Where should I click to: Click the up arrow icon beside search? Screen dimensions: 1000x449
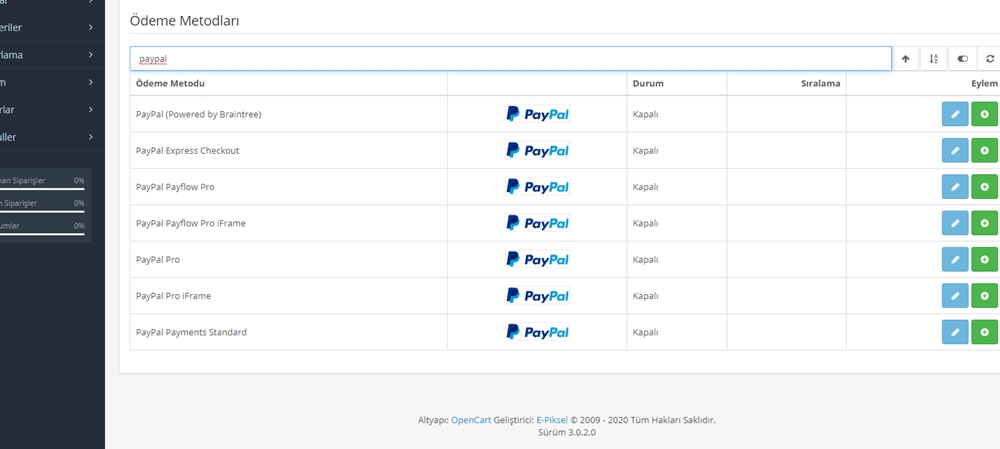[x=906, y=59]
